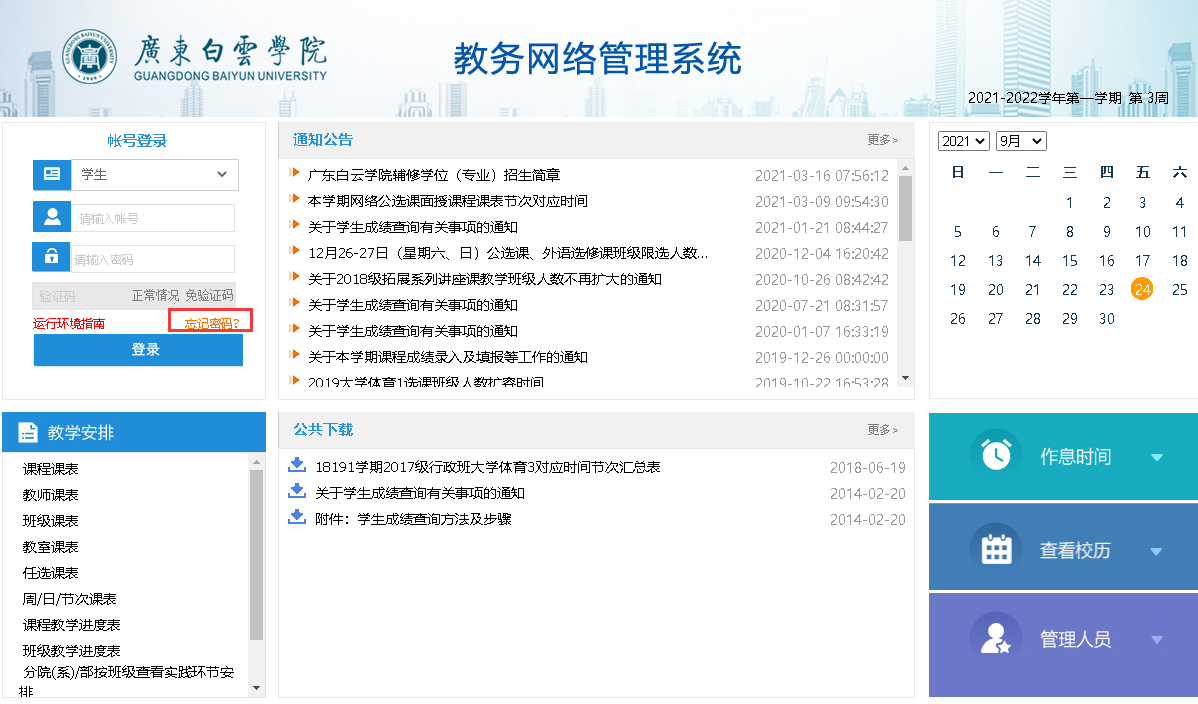The height and width of the screenshot is (704, 1198).
Task: Click 更多» in the 通知公告 panel
Action: 882,140
